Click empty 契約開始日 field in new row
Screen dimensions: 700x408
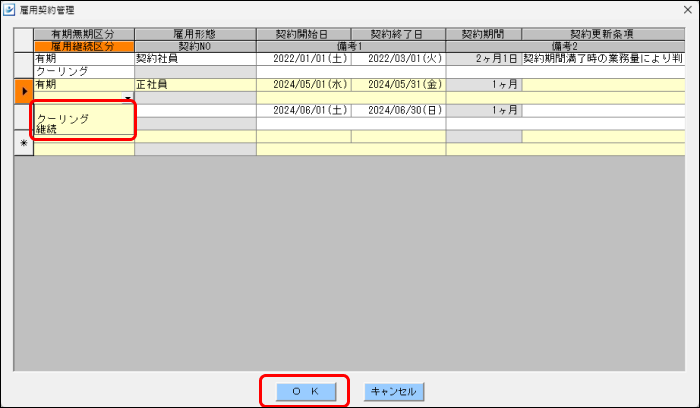point(304,136)
